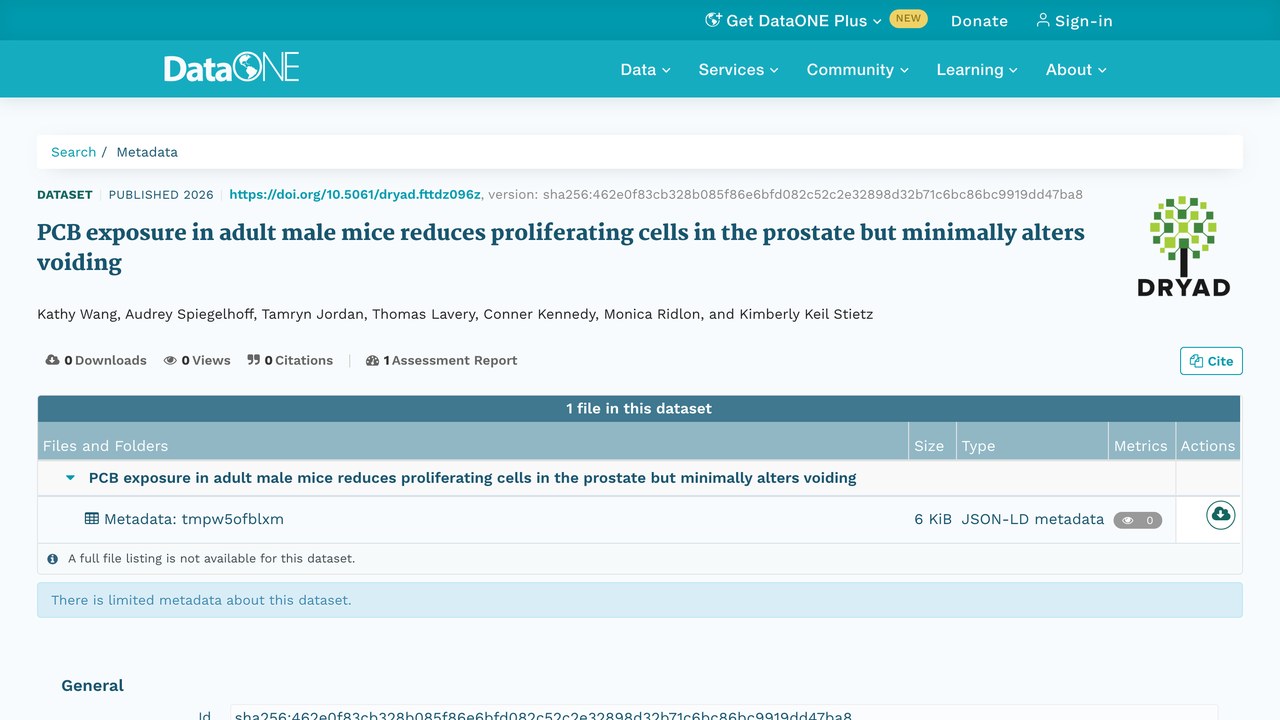Click the Sign-in link
This screenshot has height=720, width=1280.
point(1074,20)
